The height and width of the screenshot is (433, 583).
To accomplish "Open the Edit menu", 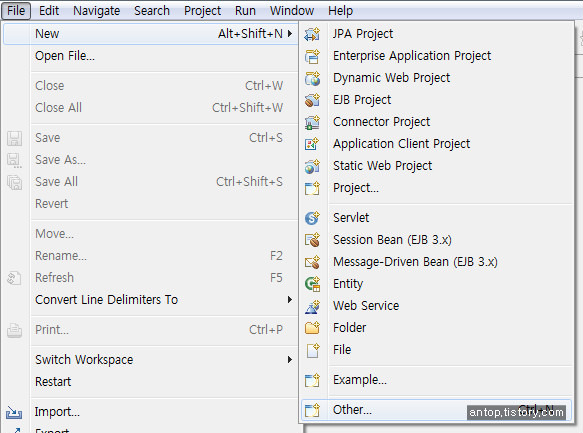I will (49, 10).
